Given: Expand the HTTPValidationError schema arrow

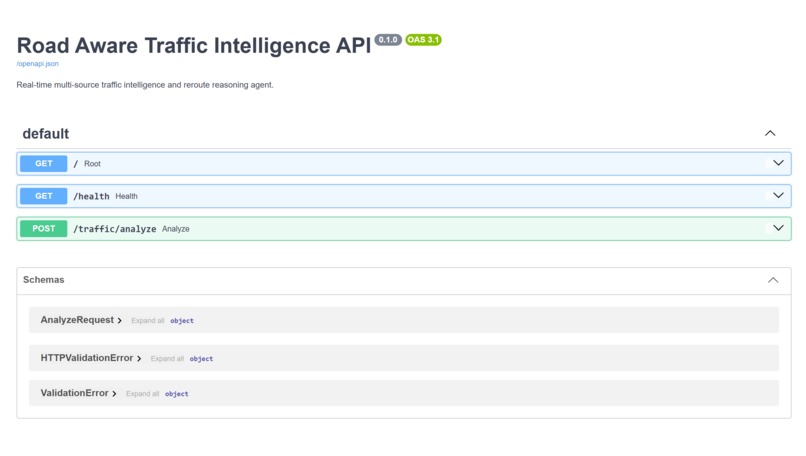Looking at the screenshot, I should coord(139,358).
